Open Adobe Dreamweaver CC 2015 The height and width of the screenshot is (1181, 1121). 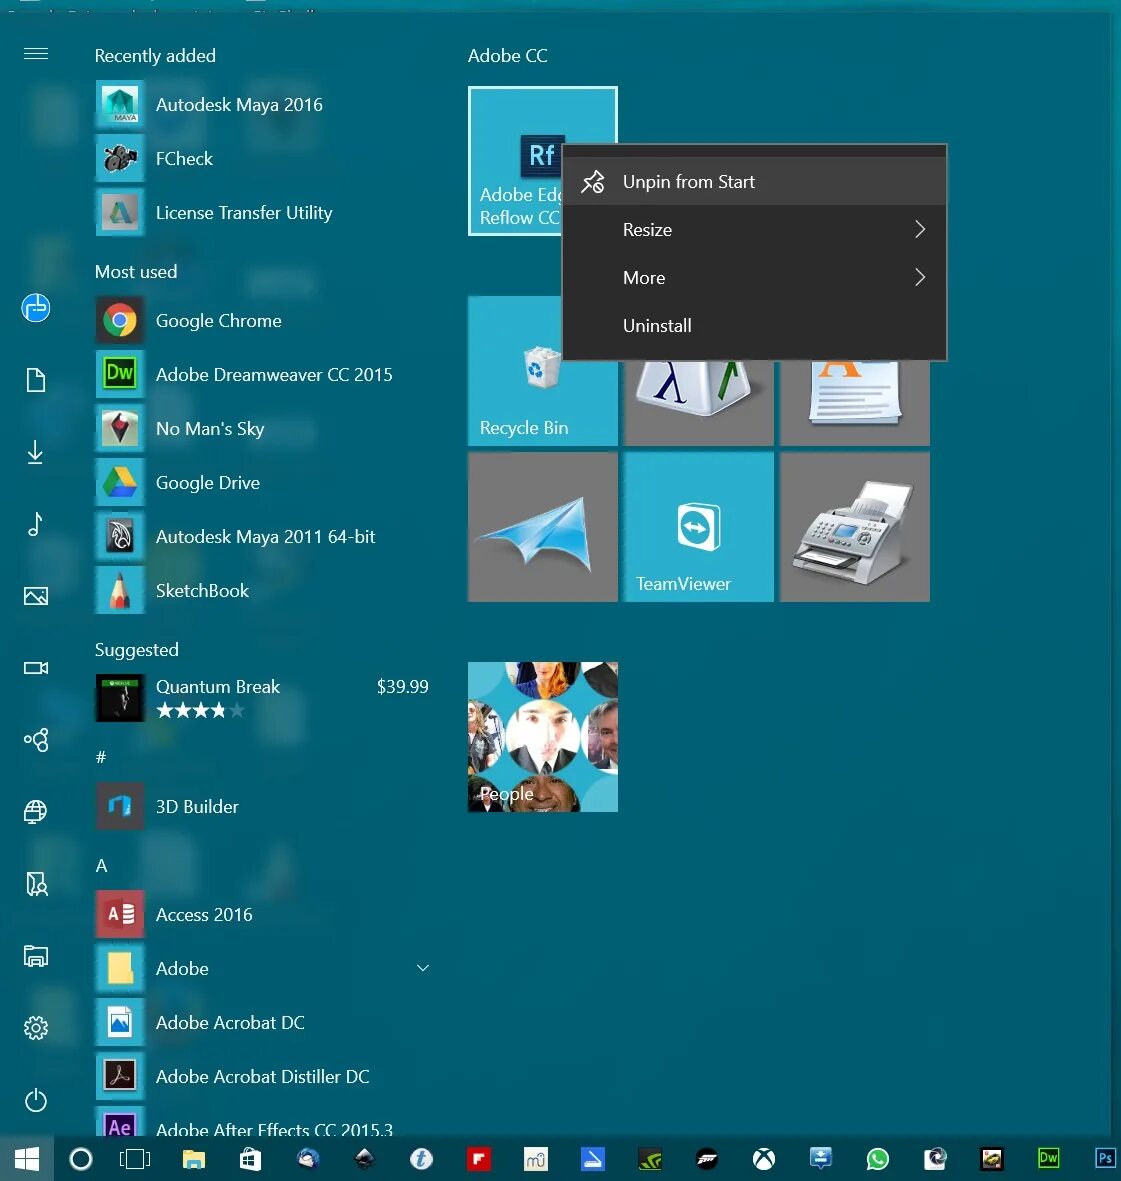click(261, 375)
